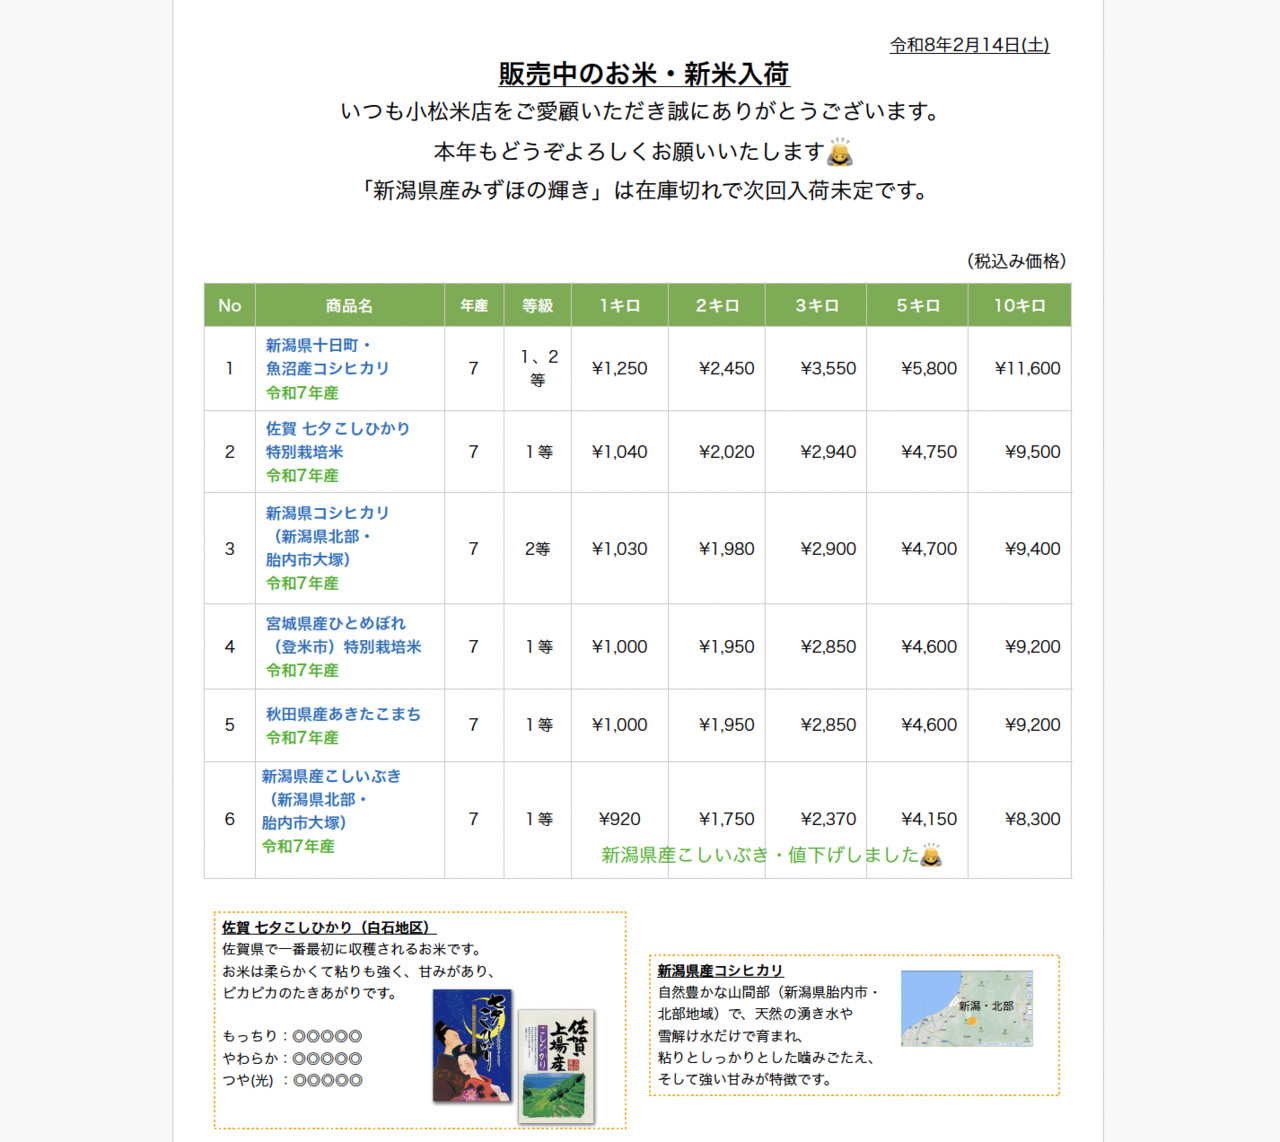This screenshot has height=1142, width=1280.
Task: Open the 新潟県産コシヒカリ heading link
Action: (x=720, y=970)
